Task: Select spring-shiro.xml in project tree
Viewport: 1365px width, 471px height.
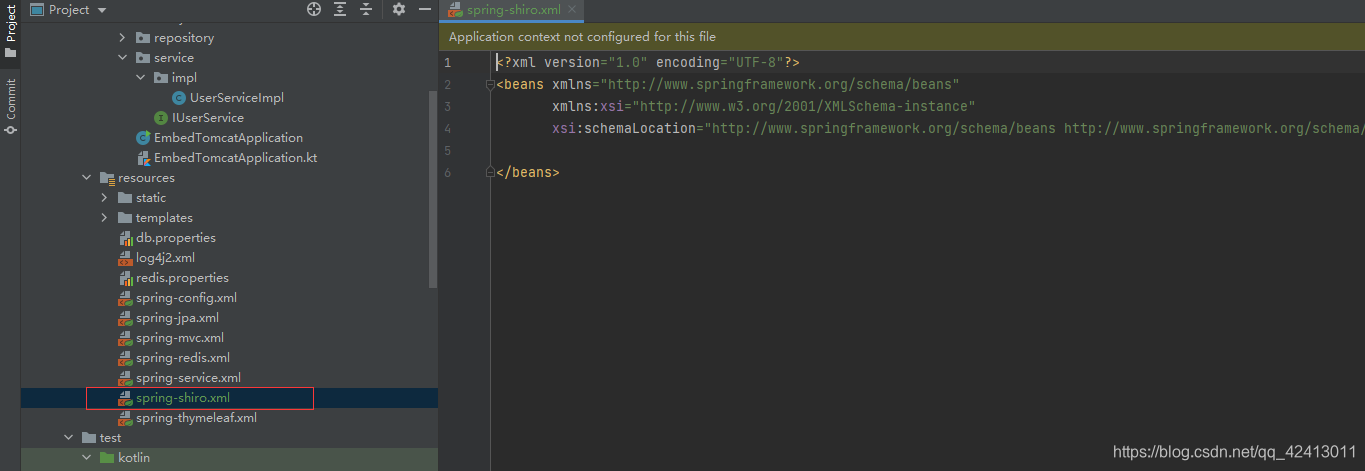Action: (183, 398)
